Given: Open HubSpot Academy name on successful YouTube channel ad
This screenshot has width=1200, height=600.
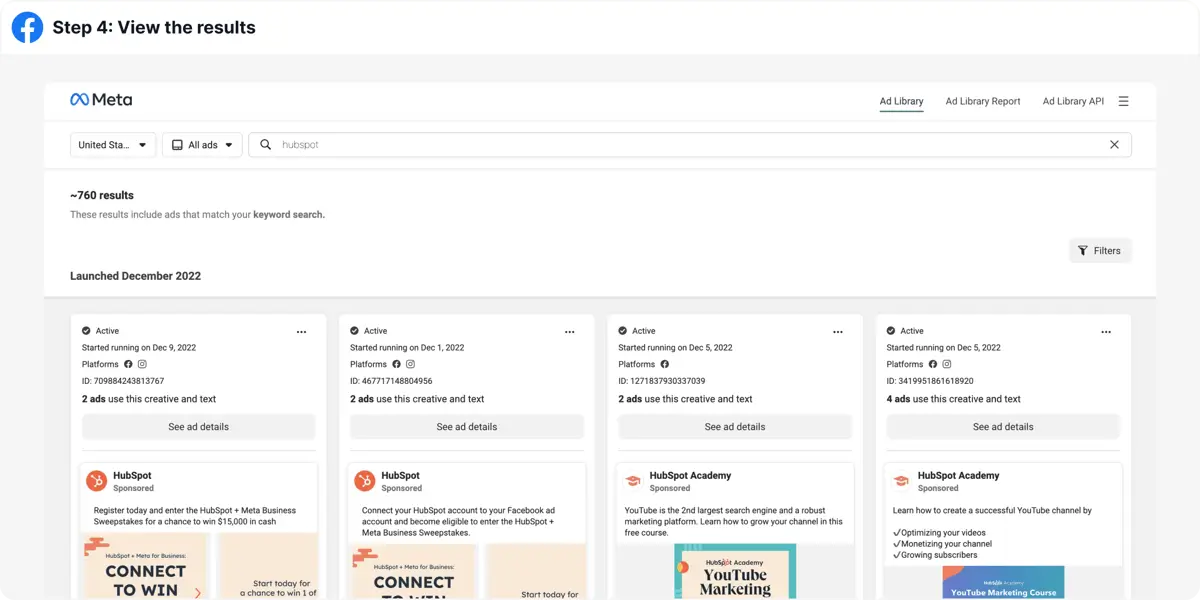Looking at the screenshot, I should [x=958, y=476].
